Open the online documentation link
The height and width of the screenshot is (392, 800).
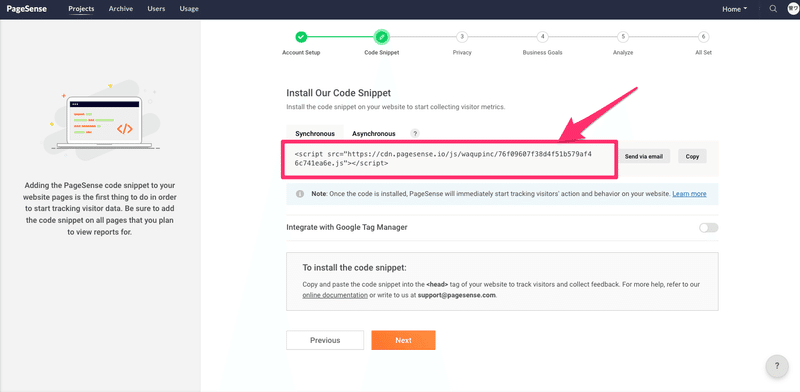tap(335, 295)
